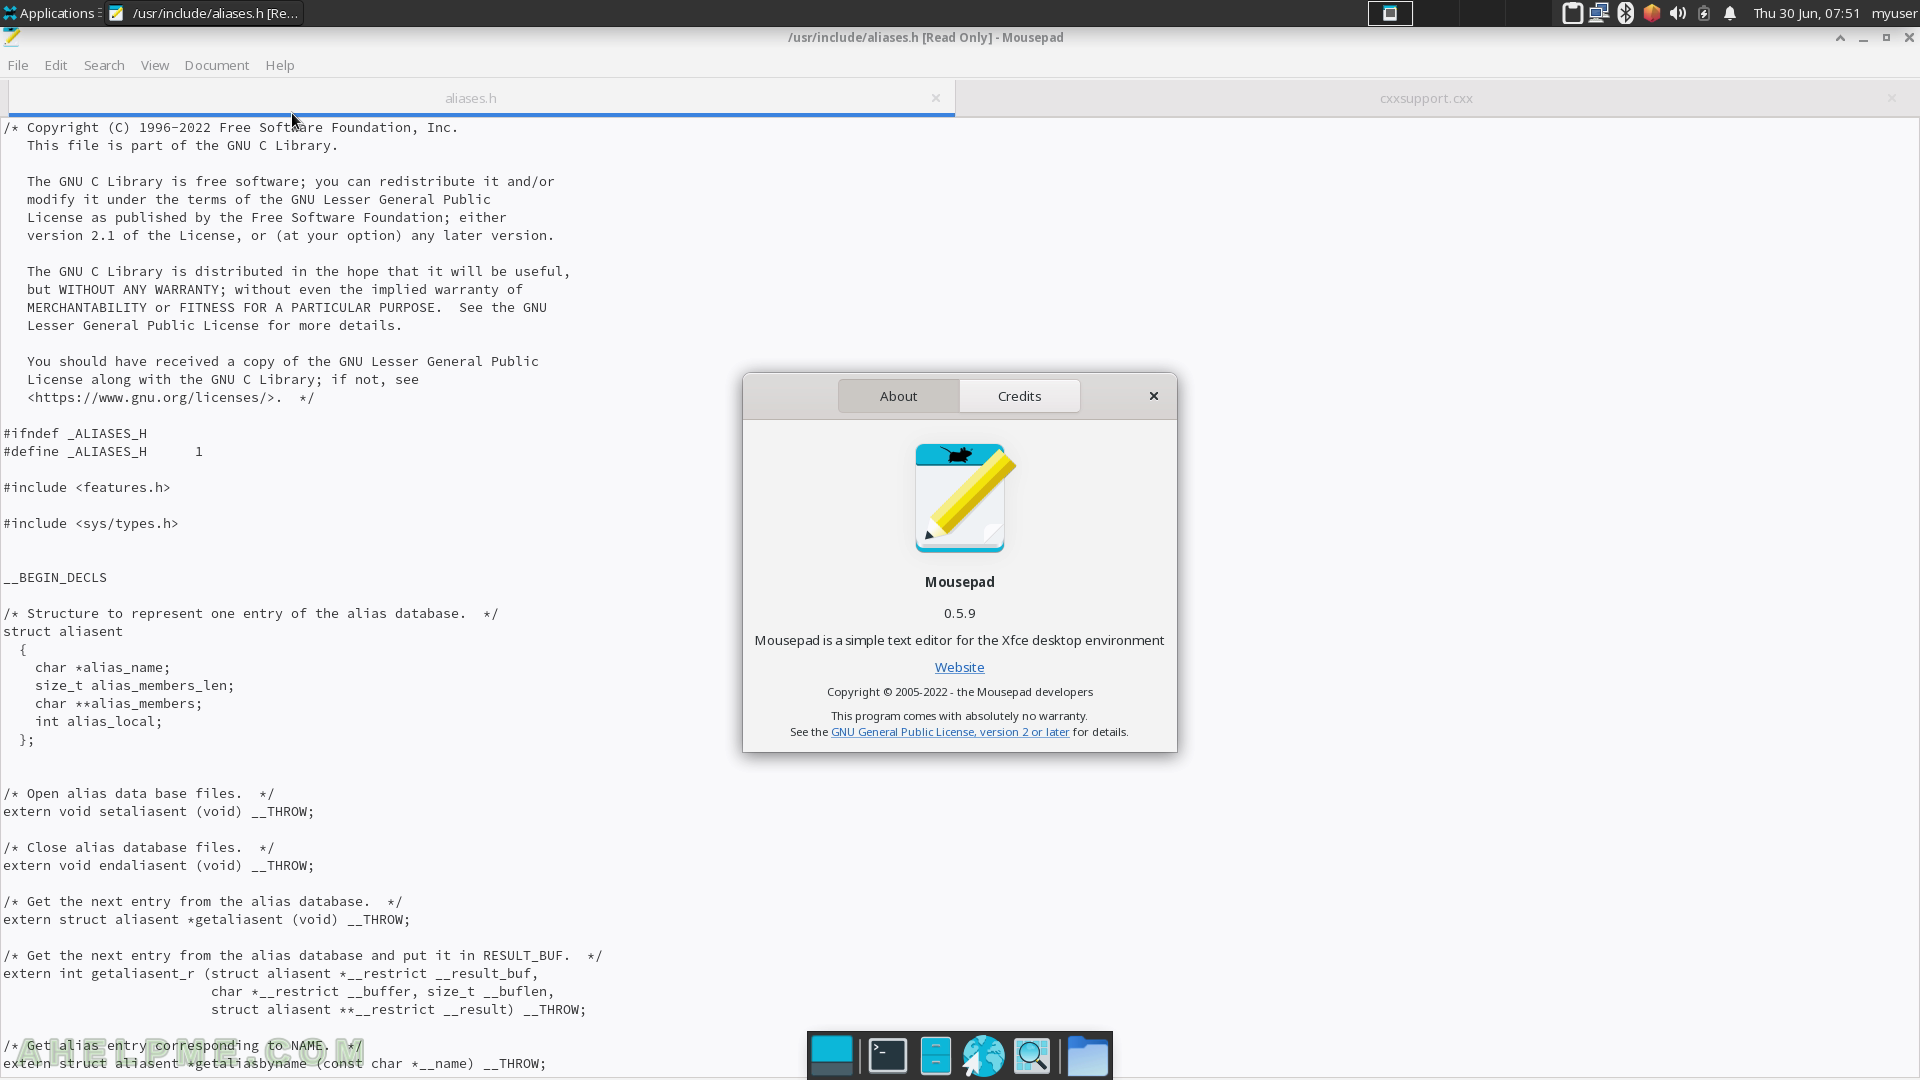Screen dimensions: 1920x1080
Task: Click the Mousepad taskbar button for aliases.h
Action: click(204, 13)
